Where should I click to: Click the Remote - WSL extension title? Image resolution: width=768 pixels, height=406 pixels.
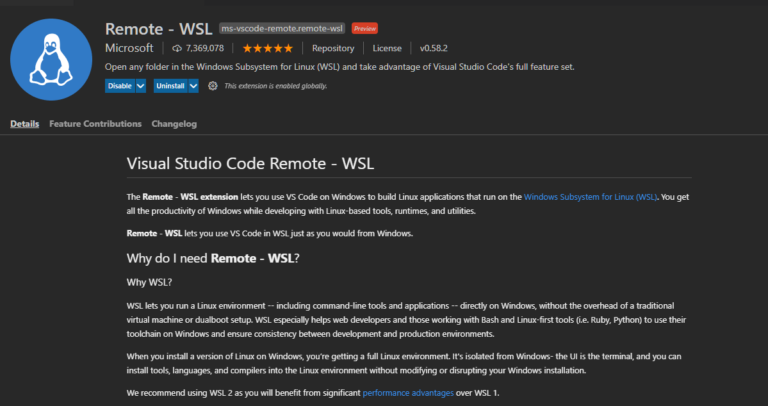point(159,28)
